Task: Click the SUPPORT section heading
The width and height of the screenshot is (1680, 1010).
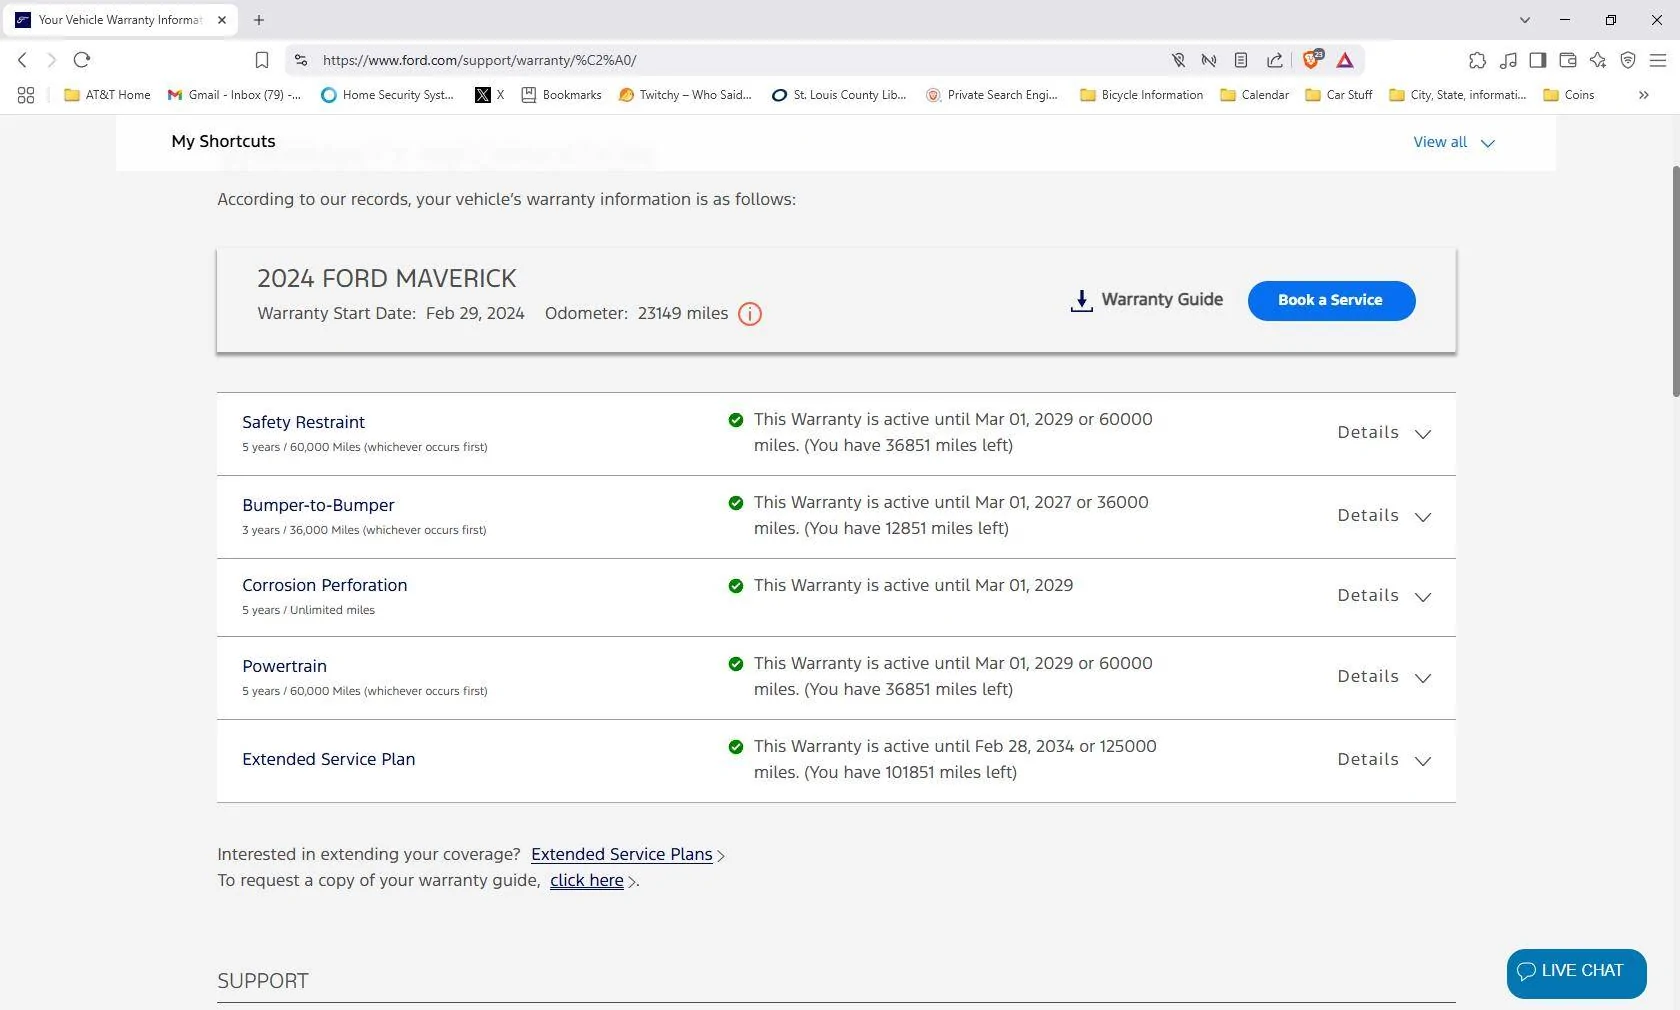Action: click(263, 981)
